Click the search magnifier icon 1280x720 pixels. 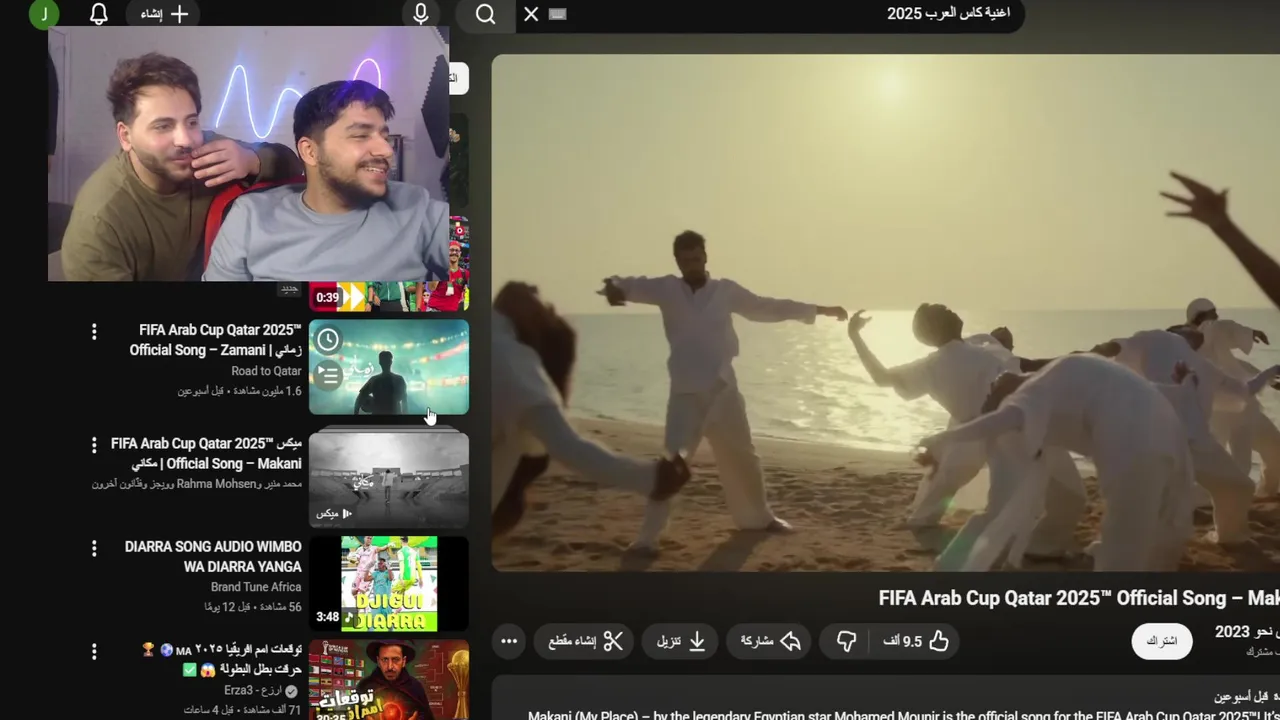coord(486,14)
